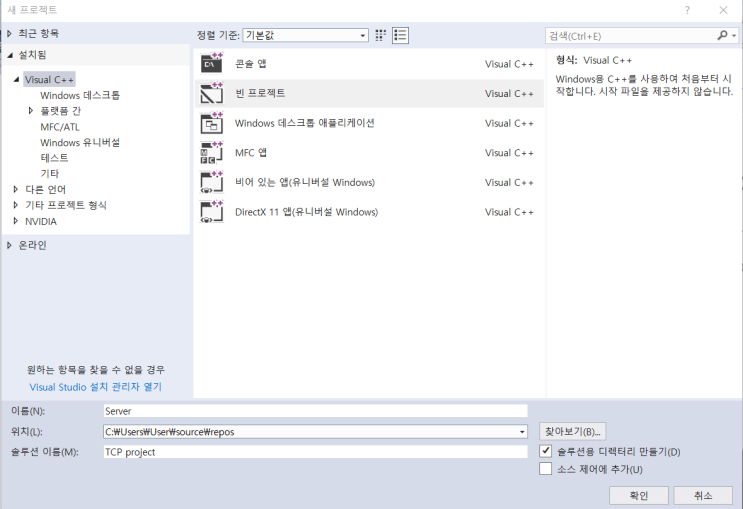This screenshot has height=509, width=743.
Task: Open the 위치 path dropdown arrow
Action: (522, 432)
